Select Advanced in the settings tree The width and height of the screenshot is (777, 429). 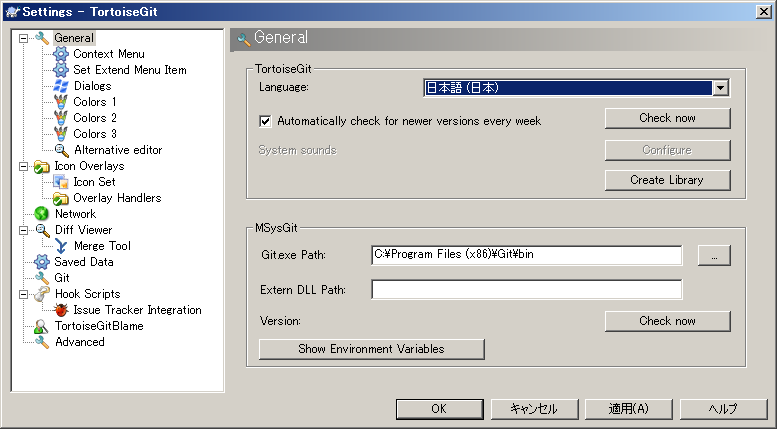[x=80, y=342]
